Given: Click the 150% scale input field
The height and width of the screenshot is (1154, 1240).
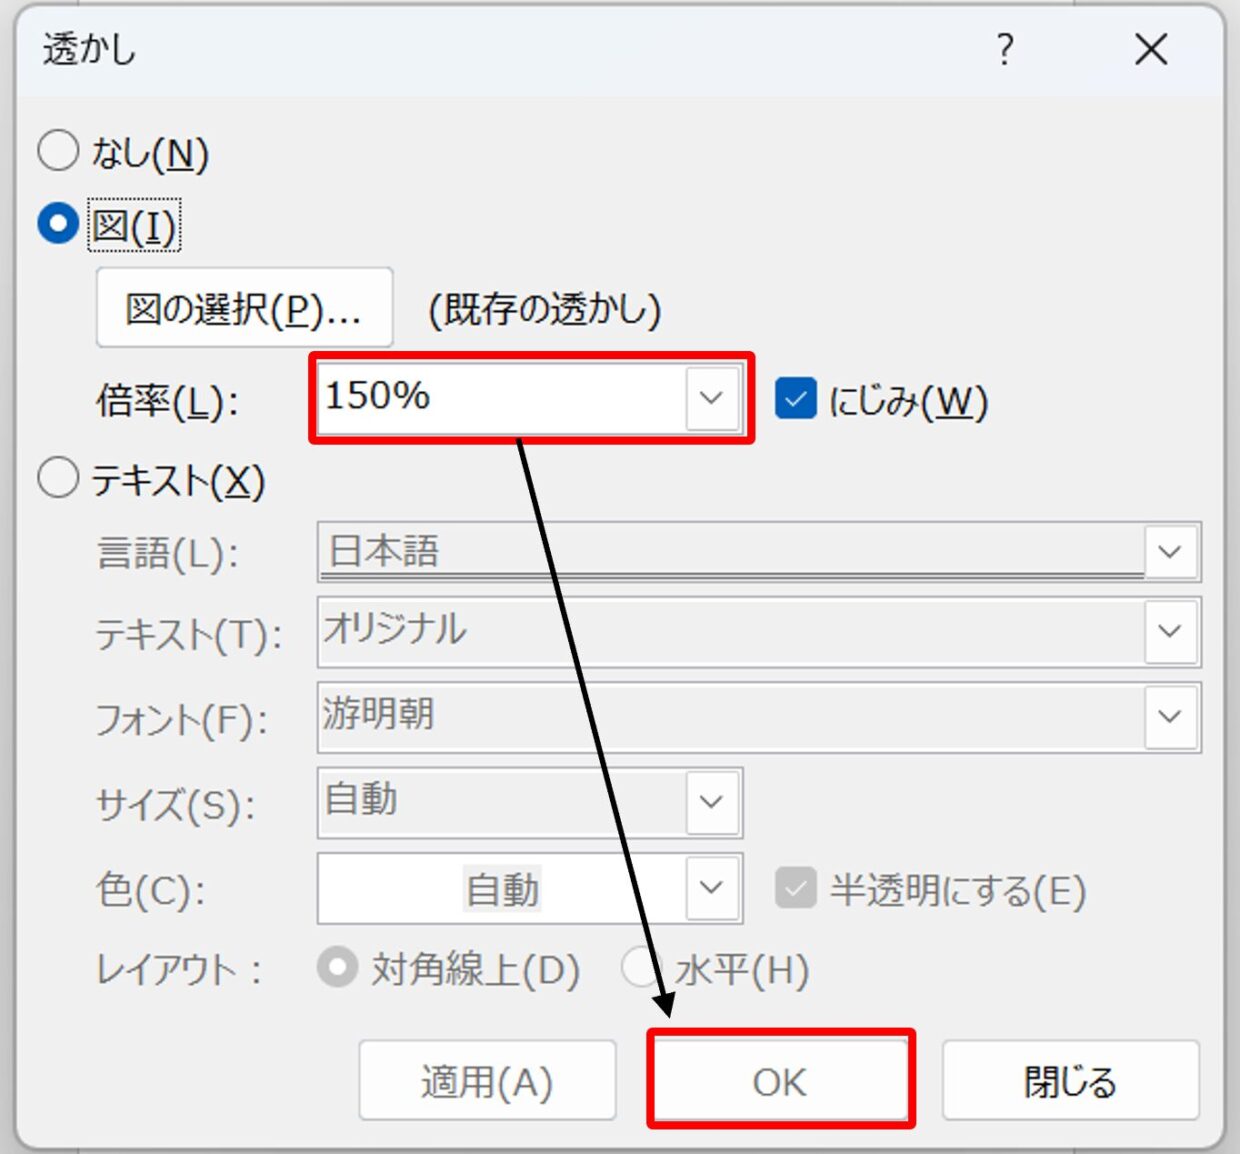Looking at the screenshot, I should (500, 398).
